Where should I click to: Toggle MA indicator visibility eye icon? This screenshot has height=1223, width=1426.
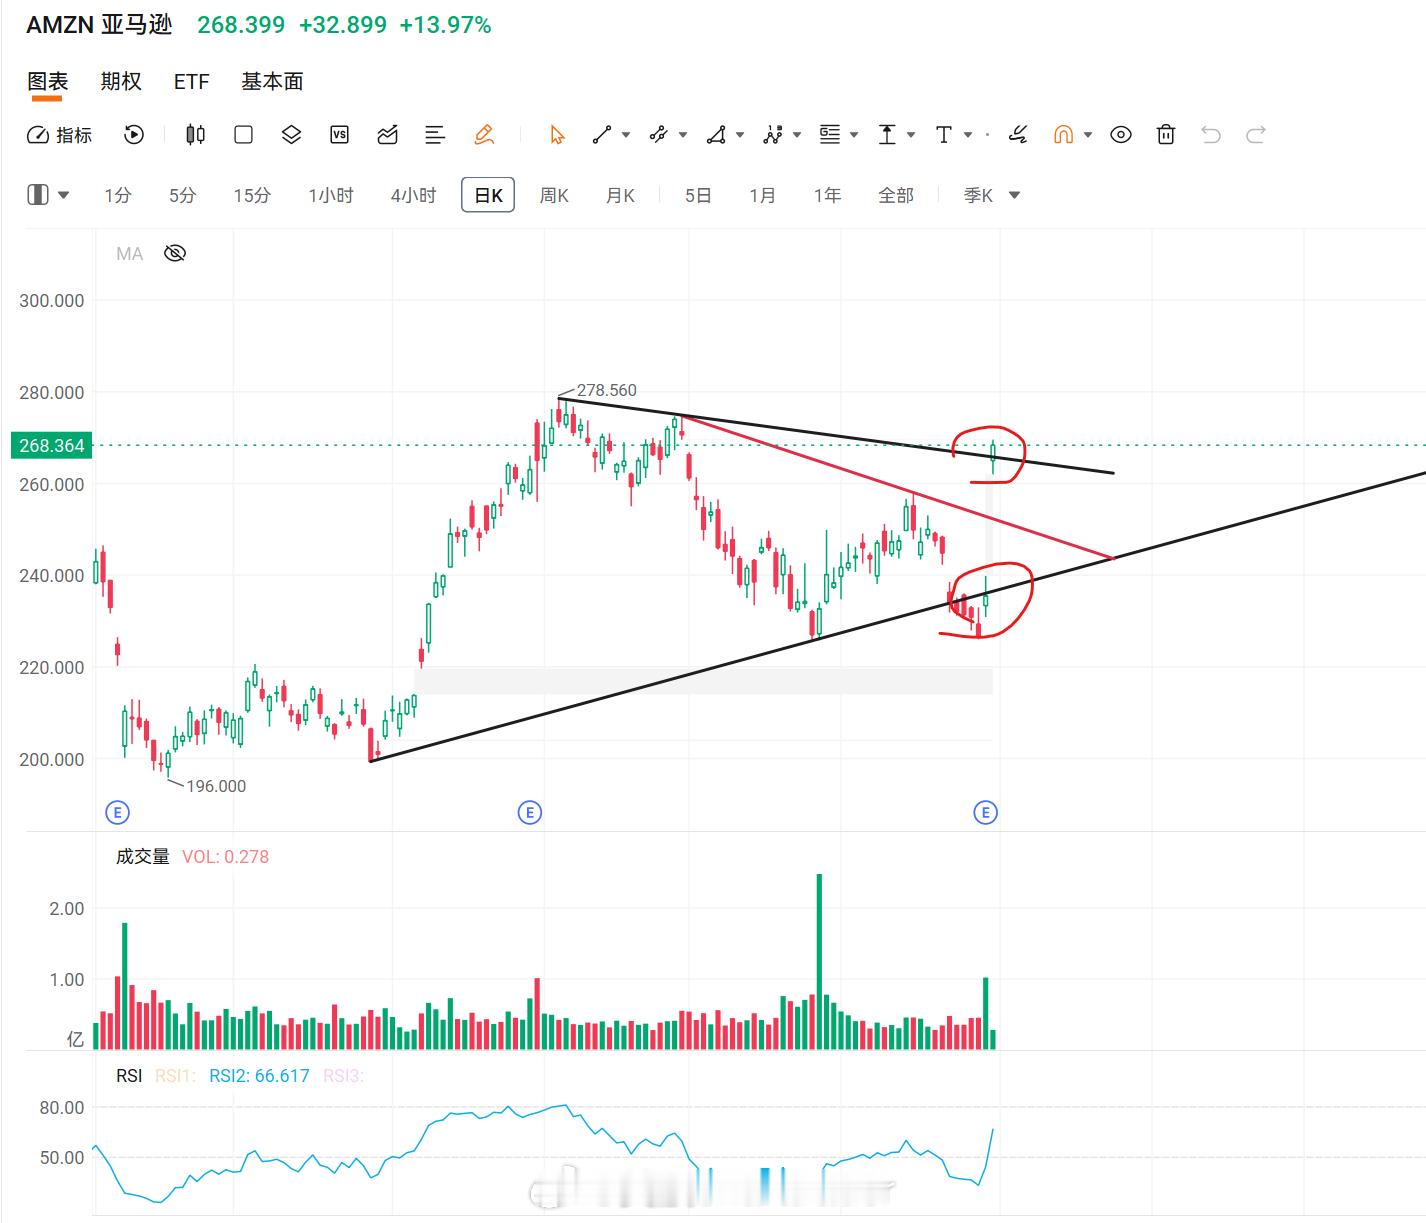(175, 253)
